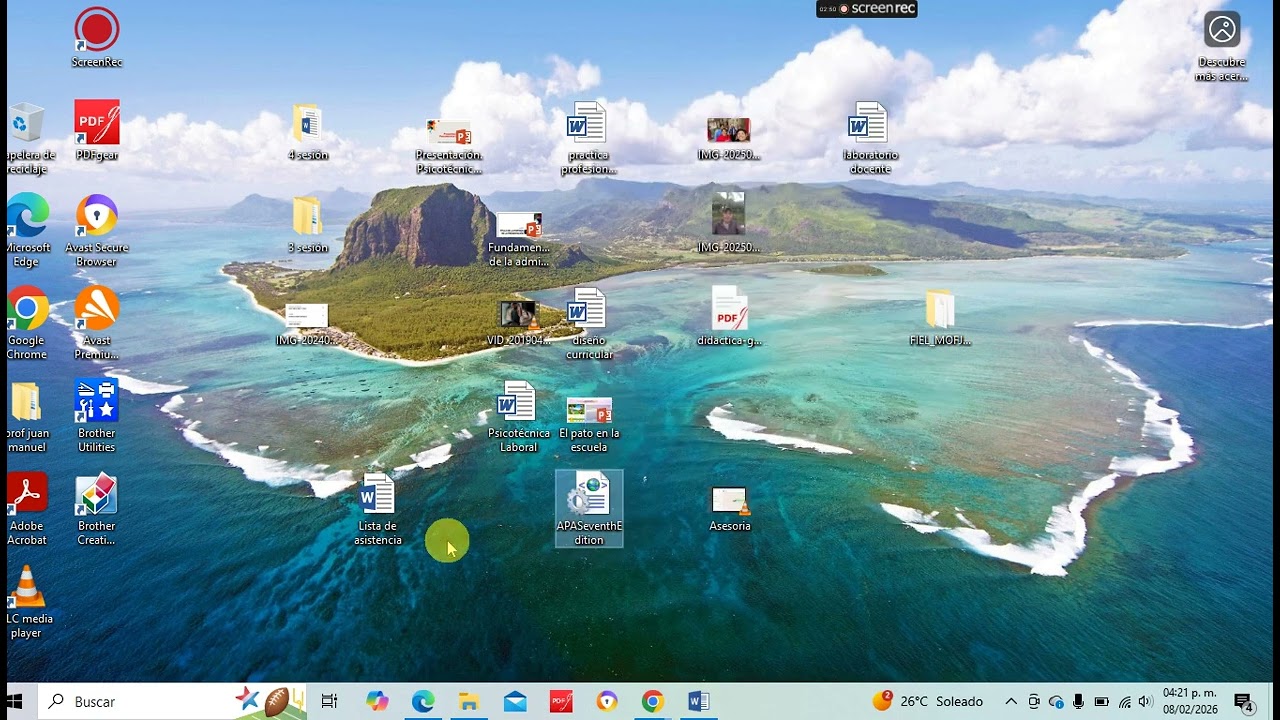Open the ScreenRec desktop shortcut

97,38
